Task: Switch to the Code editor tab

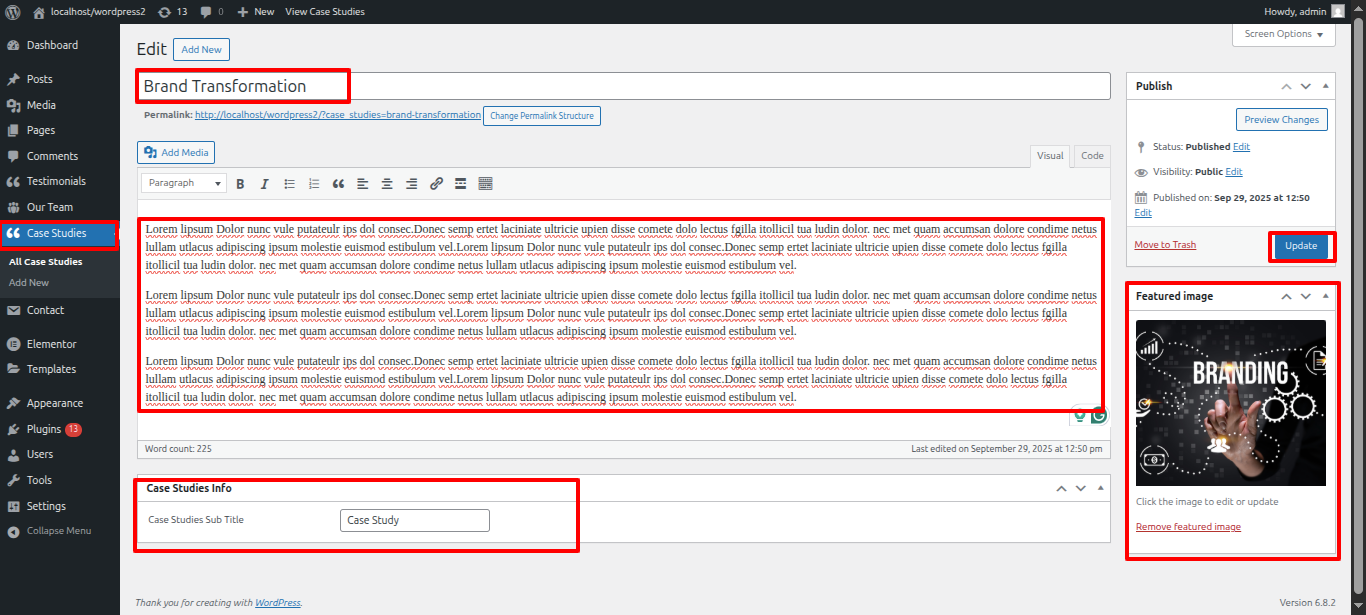Action: pyautogui.click(x=1092, y=156)
